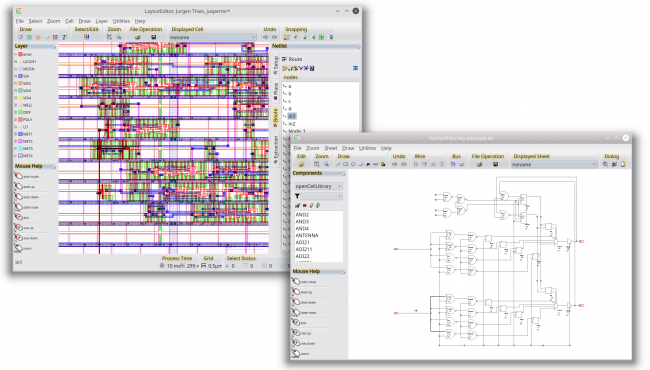The image size is (650, 370).
Task: Select the rectangle draw tool in schematic toolbar
Action: (345, 164)
